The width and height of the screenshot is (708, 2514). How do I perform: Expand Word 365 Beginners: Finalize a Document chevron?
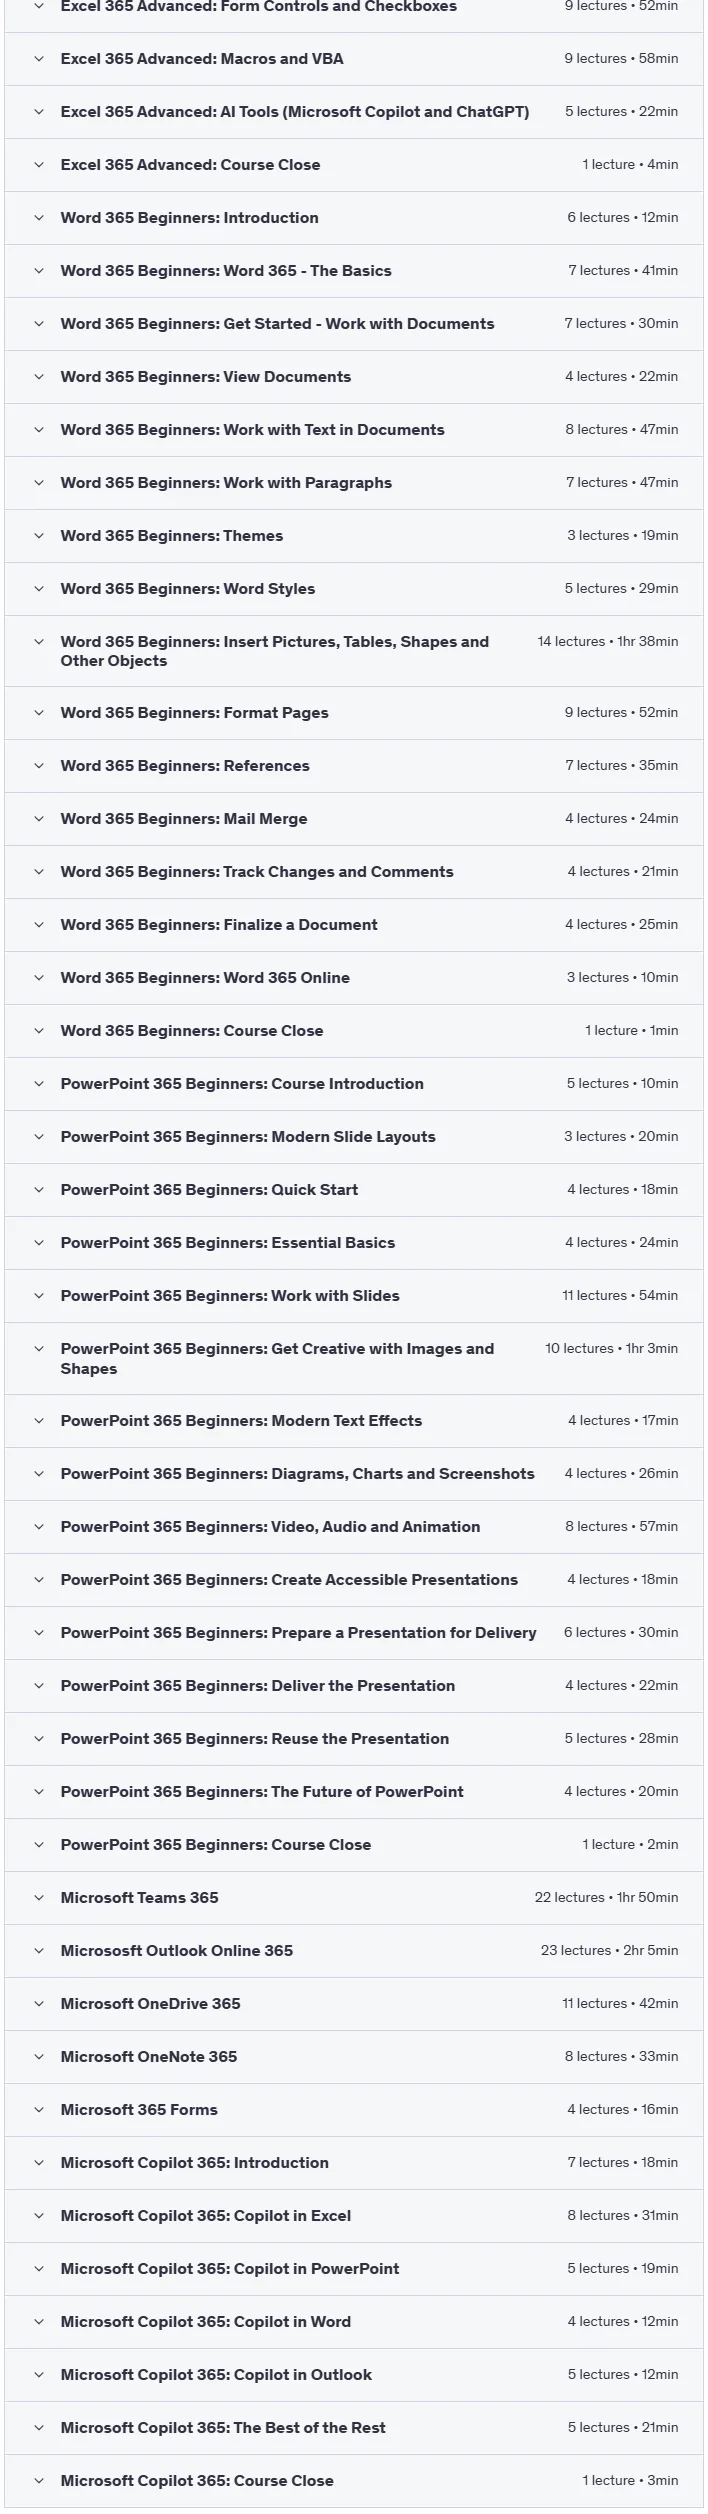tap(39, 925)
